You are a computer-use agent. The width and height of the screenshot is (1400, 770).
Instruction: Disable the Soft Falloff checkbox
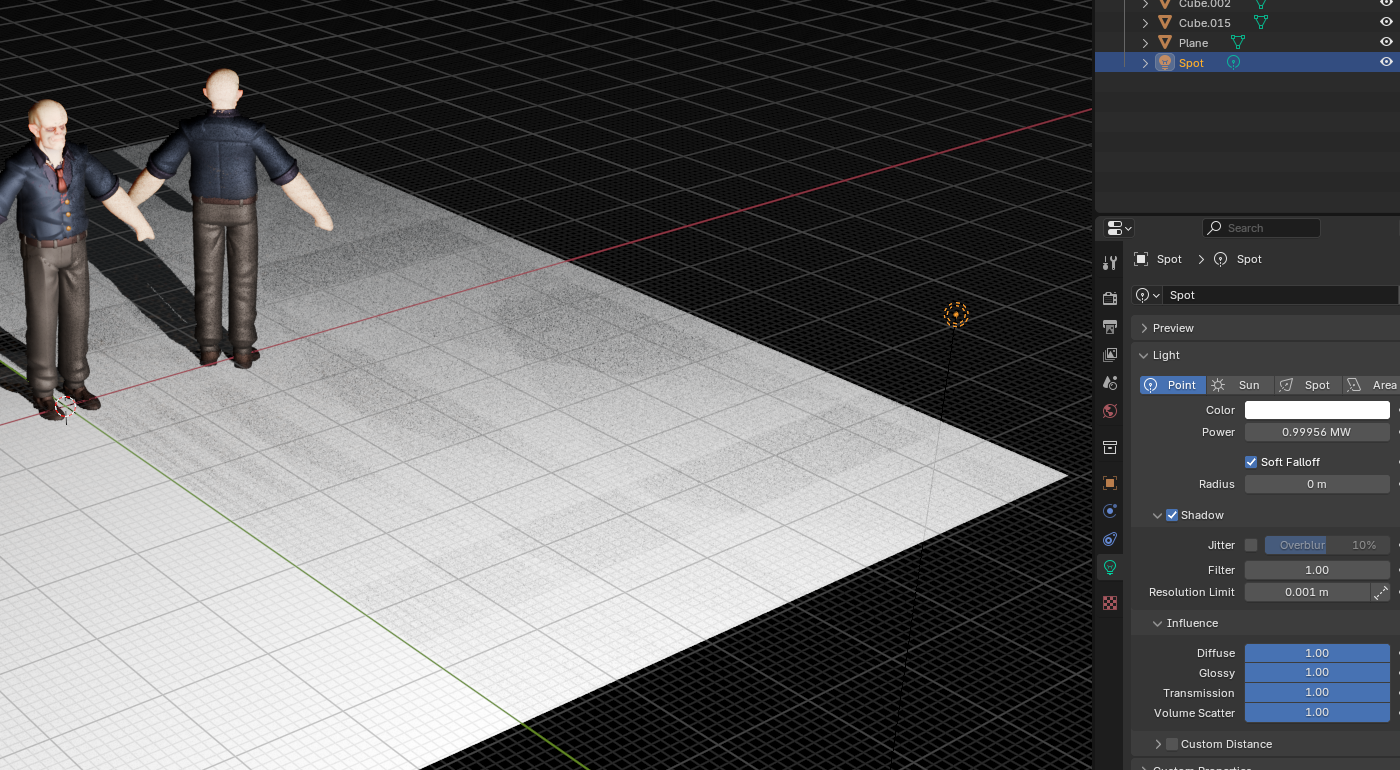[1250, 462]
